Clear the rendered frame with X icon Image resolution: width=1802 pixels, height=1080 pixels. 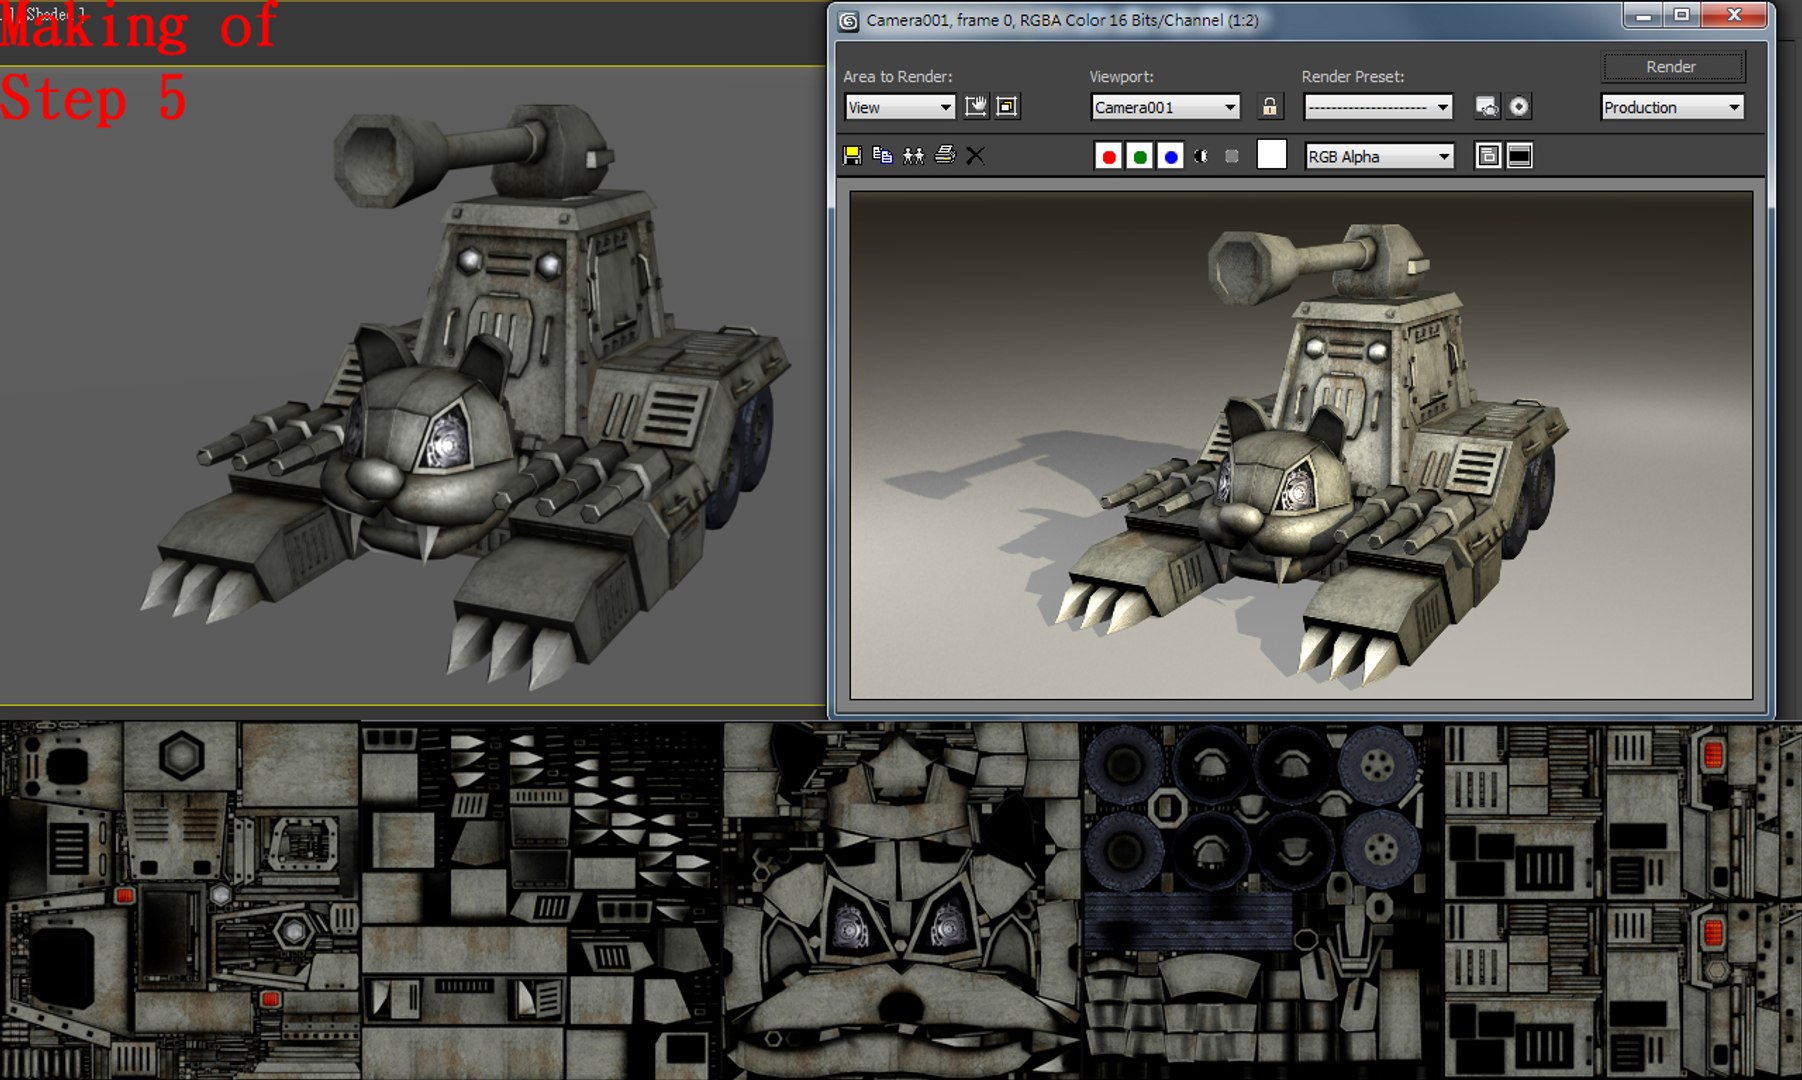pyautogui.click(x=976, y=156)
